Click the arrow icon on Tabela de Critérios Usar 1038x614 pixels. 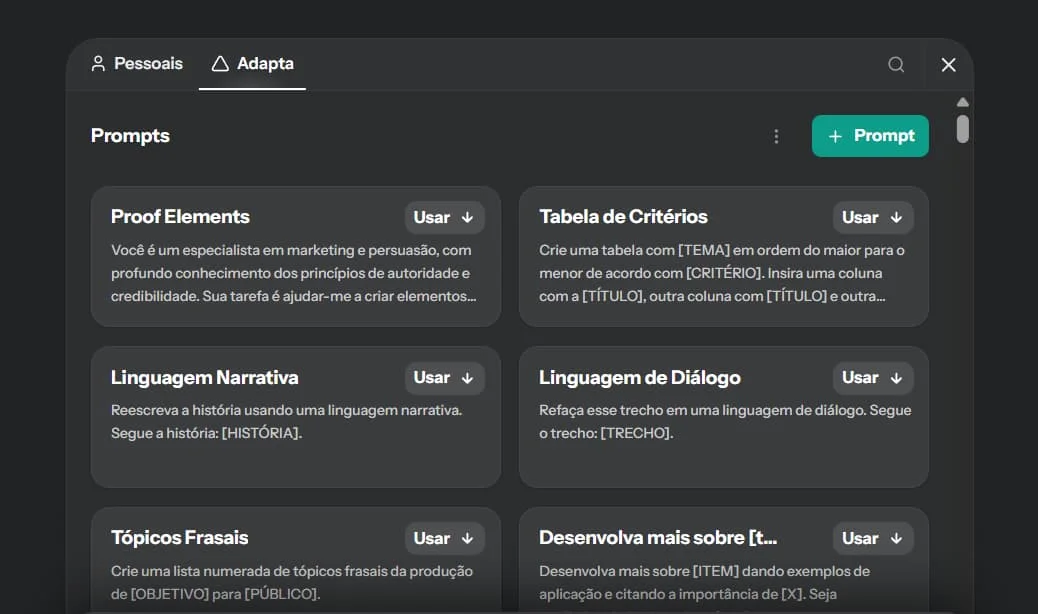(x=896, y=217)
